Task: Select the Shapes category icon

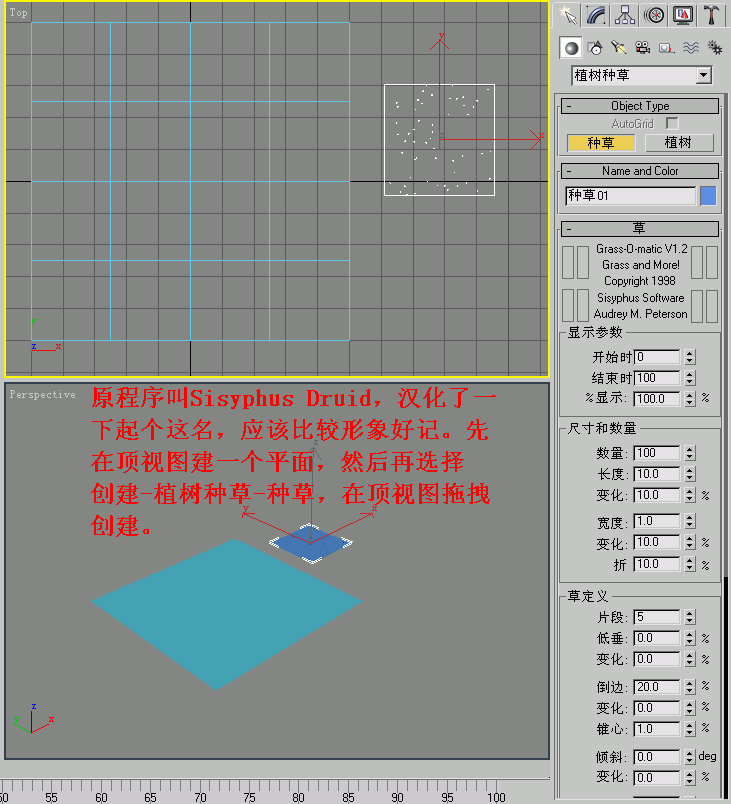Action: 595,48
